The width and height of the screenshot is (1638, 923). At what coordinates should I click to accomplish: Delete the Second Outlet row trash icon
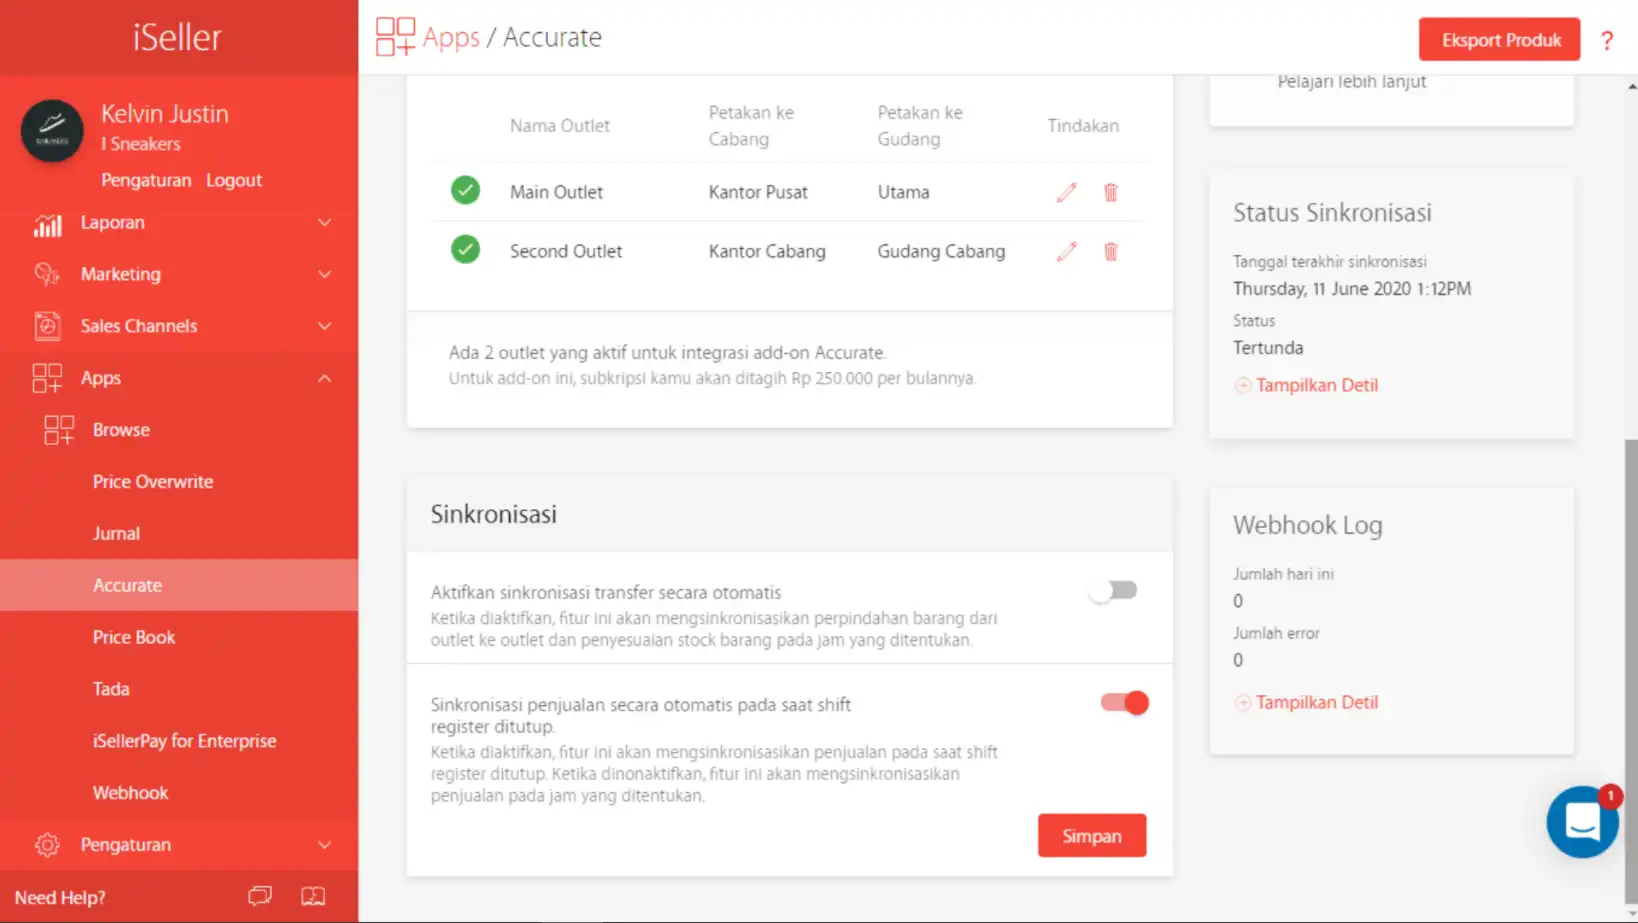coord(1110,251)
